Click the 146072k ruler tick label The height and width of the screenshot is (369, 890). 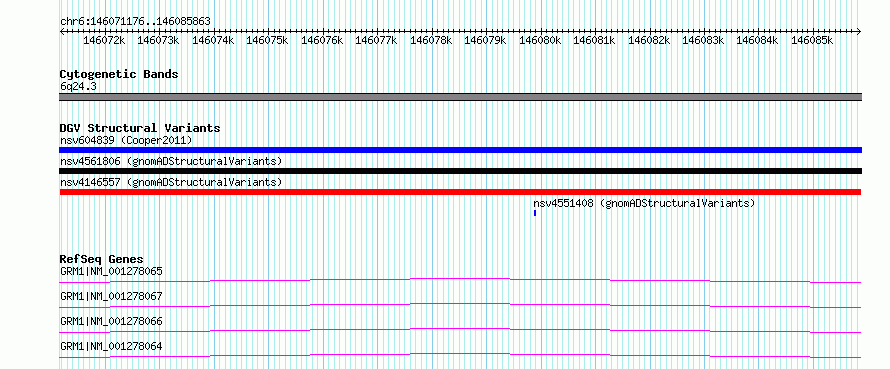click(104, 40)
